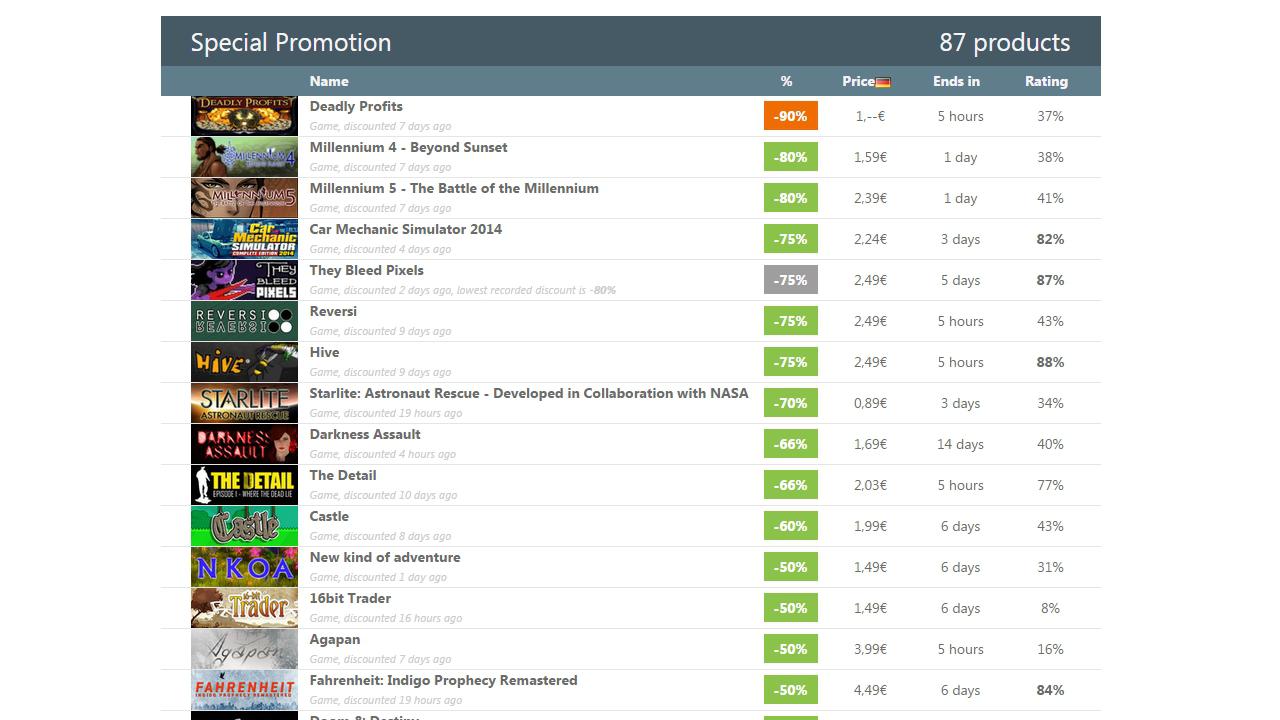Open Starlite: Astronaut Rescue title link

(x=529, y=393)
